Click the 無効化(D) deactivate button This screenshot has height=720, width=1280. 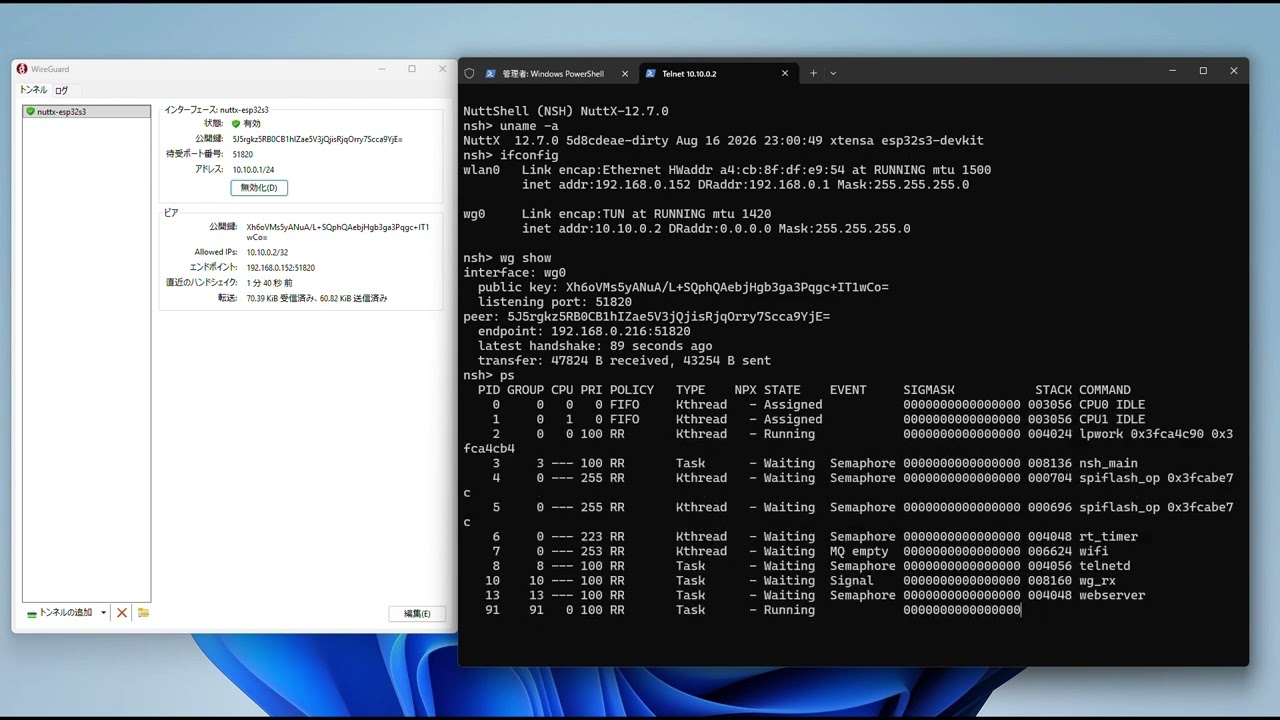259,188
